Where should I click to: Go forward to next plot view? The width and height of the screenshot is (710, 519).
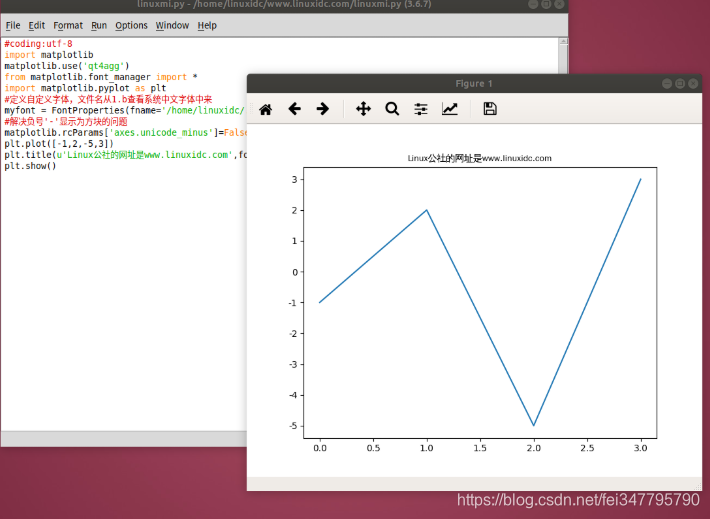pos(323,109)
